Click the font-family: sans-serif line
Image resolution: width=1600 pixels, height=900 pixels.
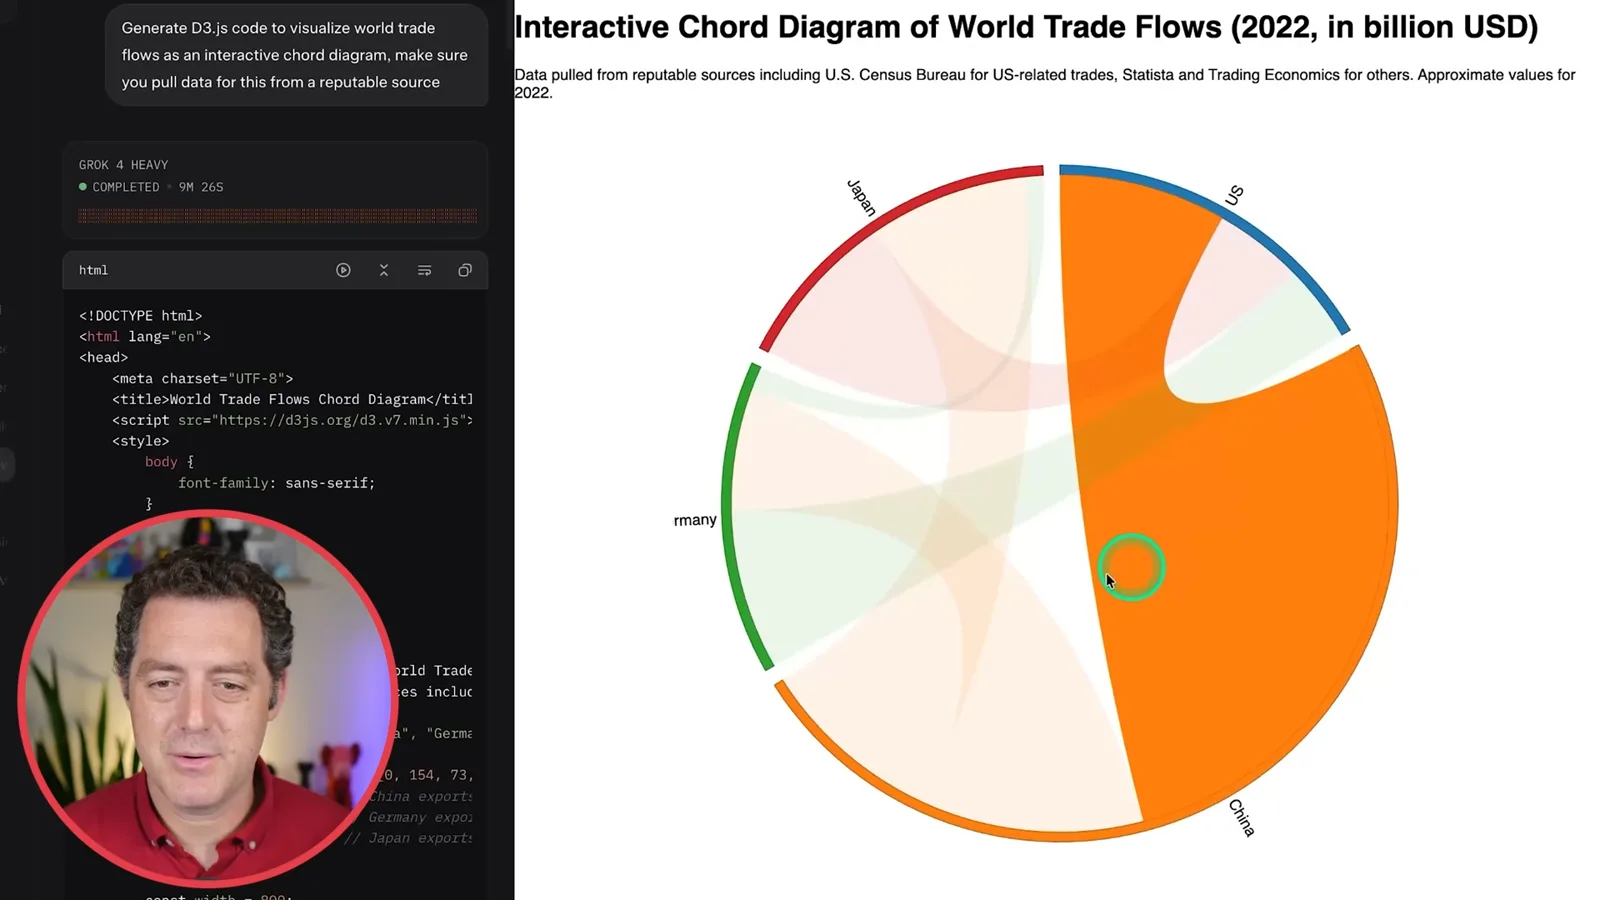pyautogui.click(x=277, y=483)
